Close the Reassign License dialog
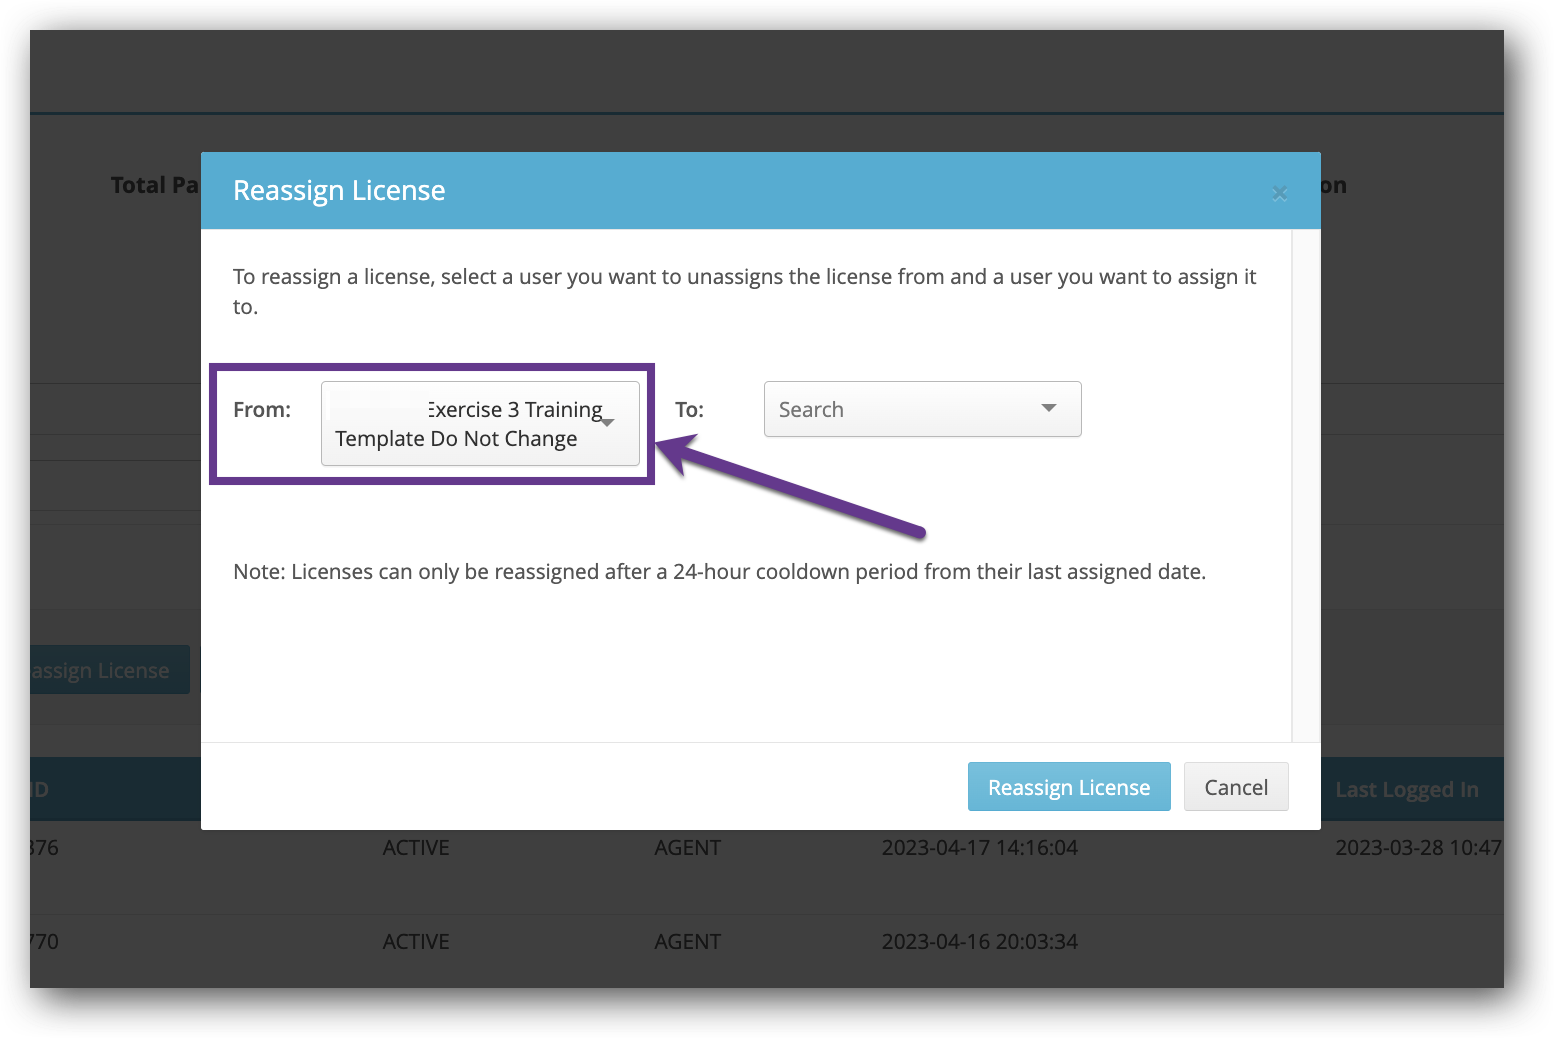1554x1038 pixels. [1279, 193]
